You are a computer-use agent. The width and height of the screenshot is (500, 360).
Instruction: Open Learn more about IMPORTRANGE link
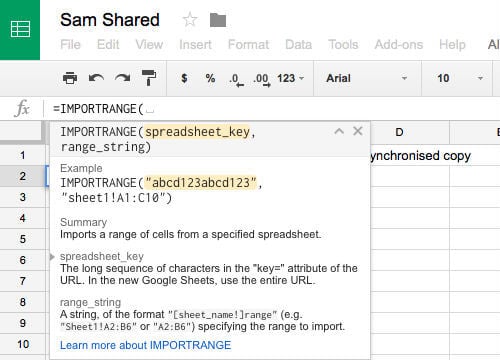coord(145,345)
